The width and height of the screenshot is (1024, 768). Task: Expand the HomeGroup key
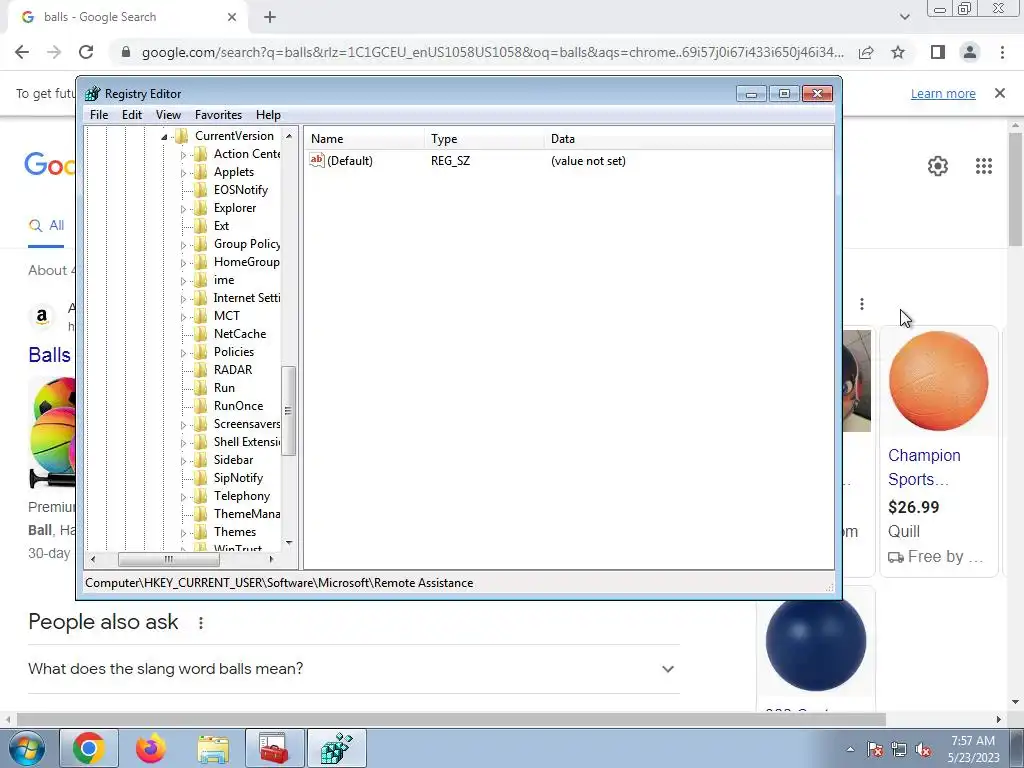pyautogui.click(x=184, y=263)
